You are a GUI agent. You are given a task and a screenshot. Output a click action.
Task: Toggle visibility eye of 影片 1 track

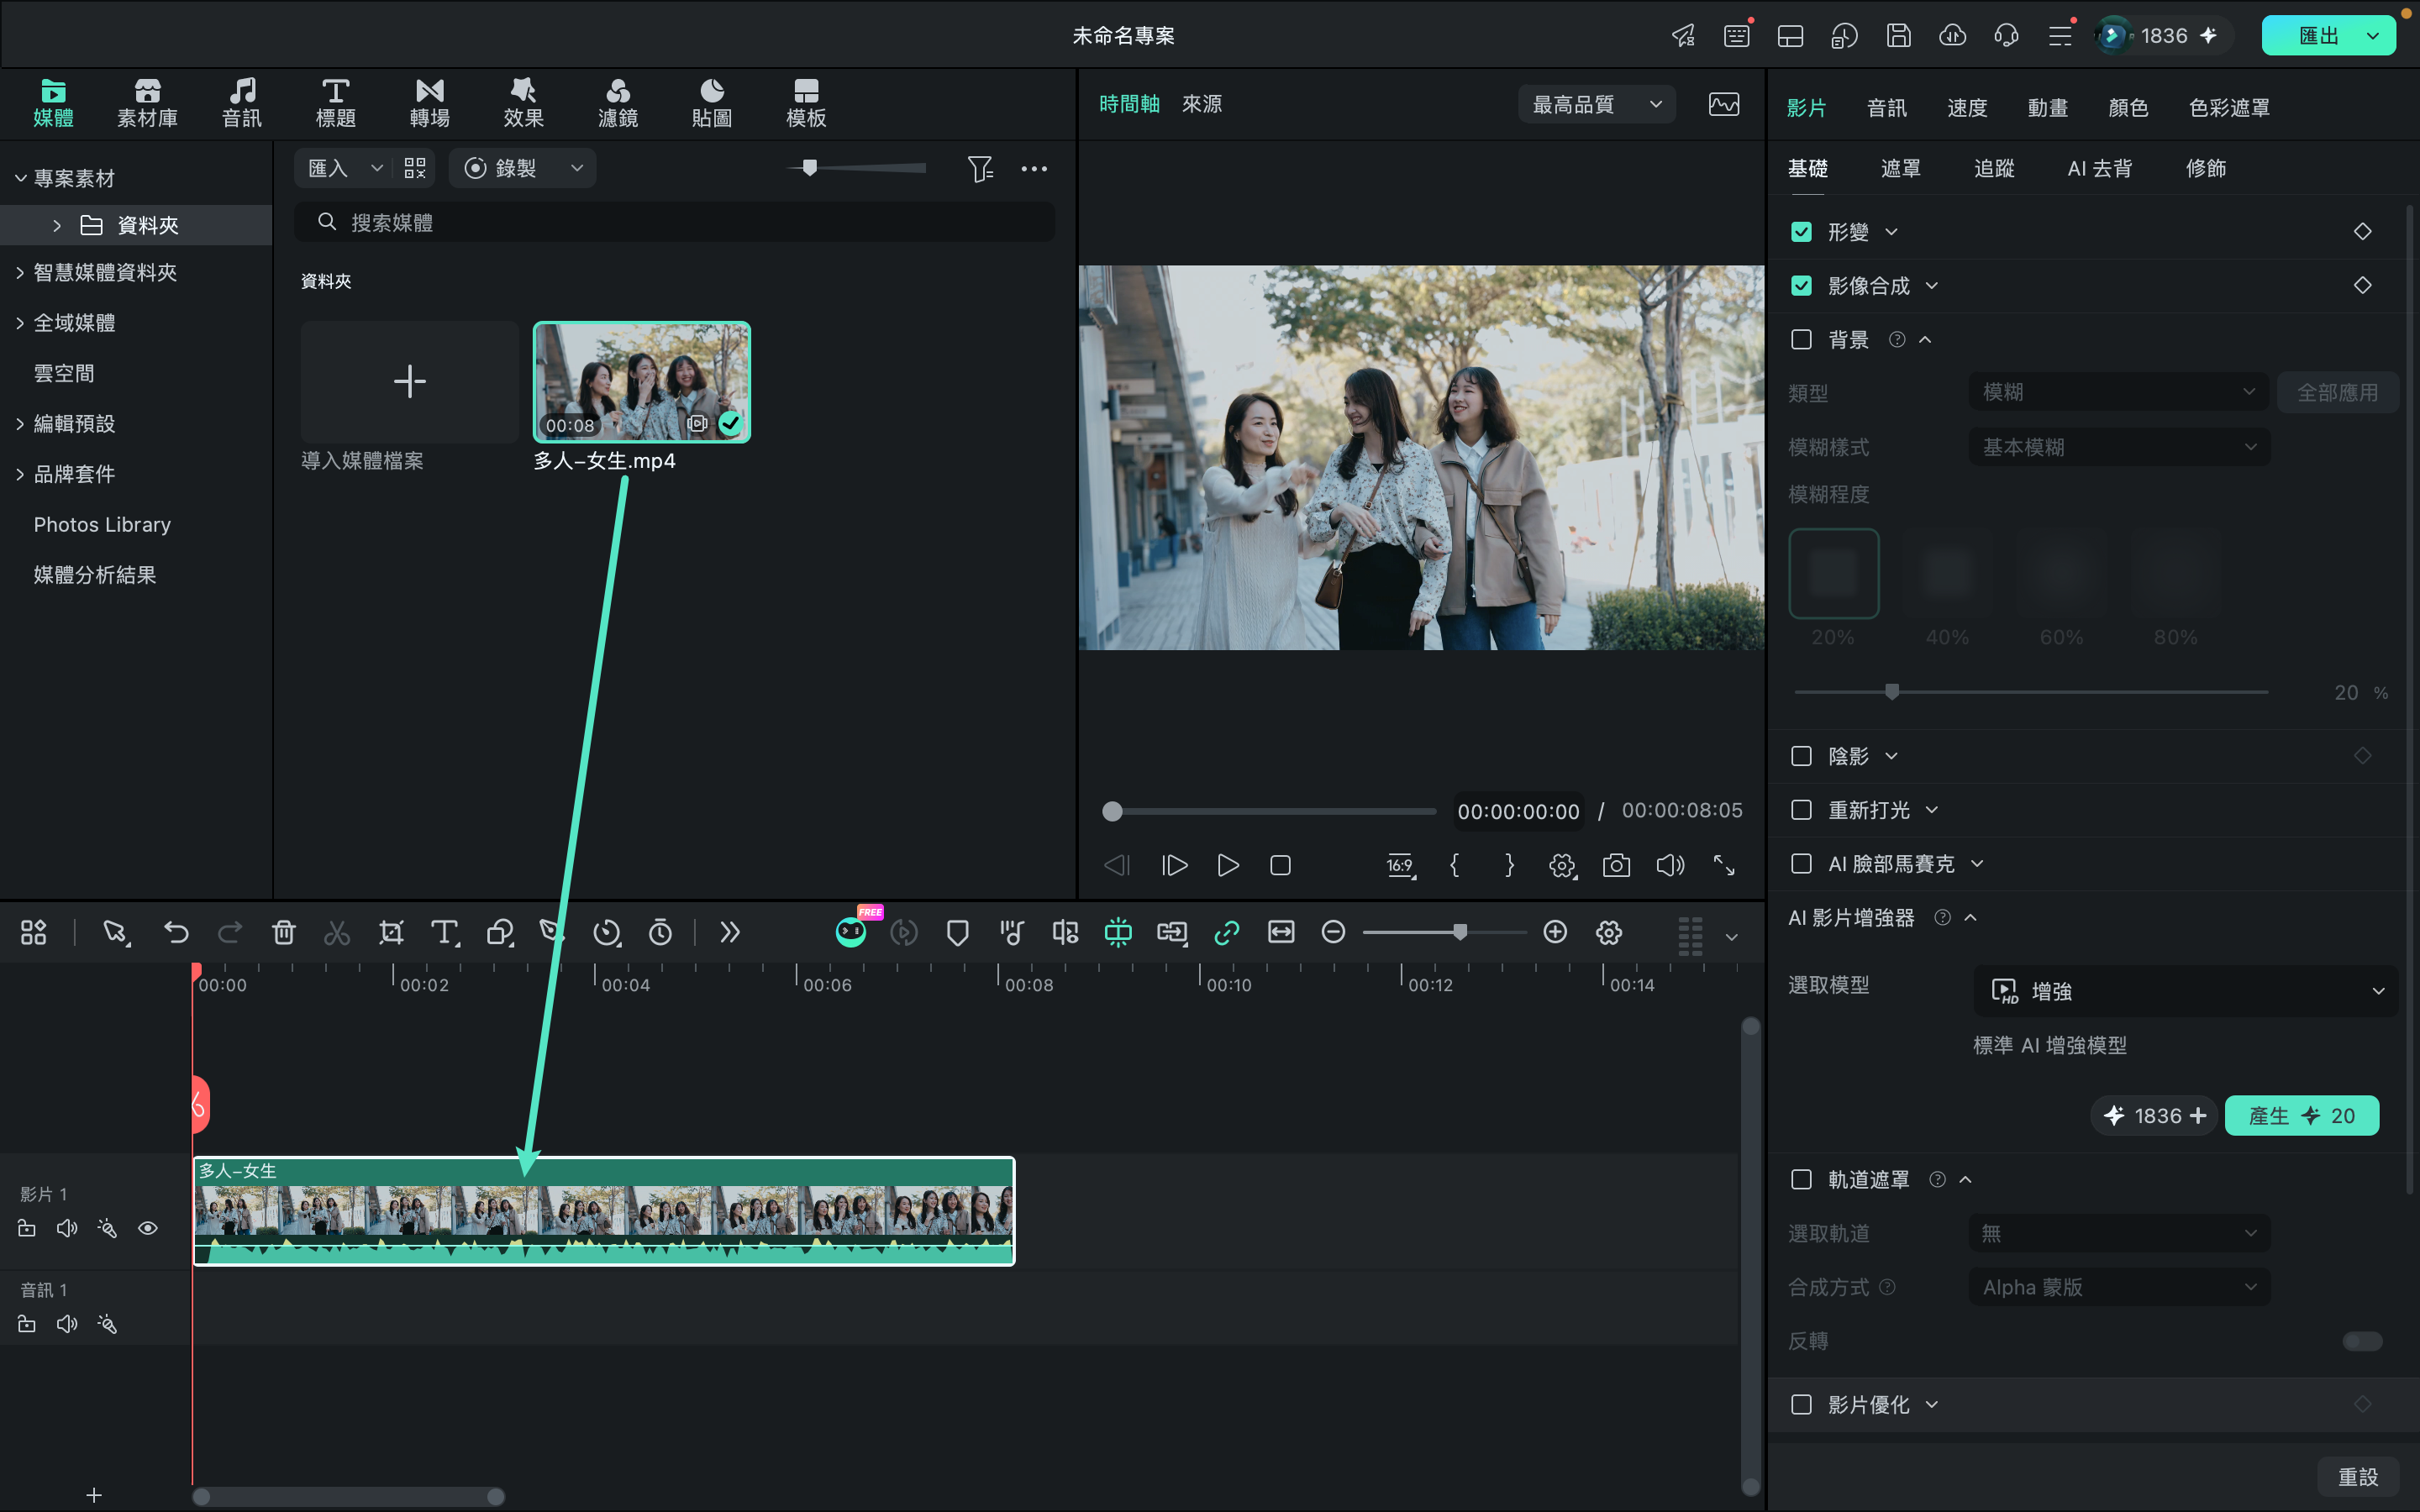[148, 1228]
